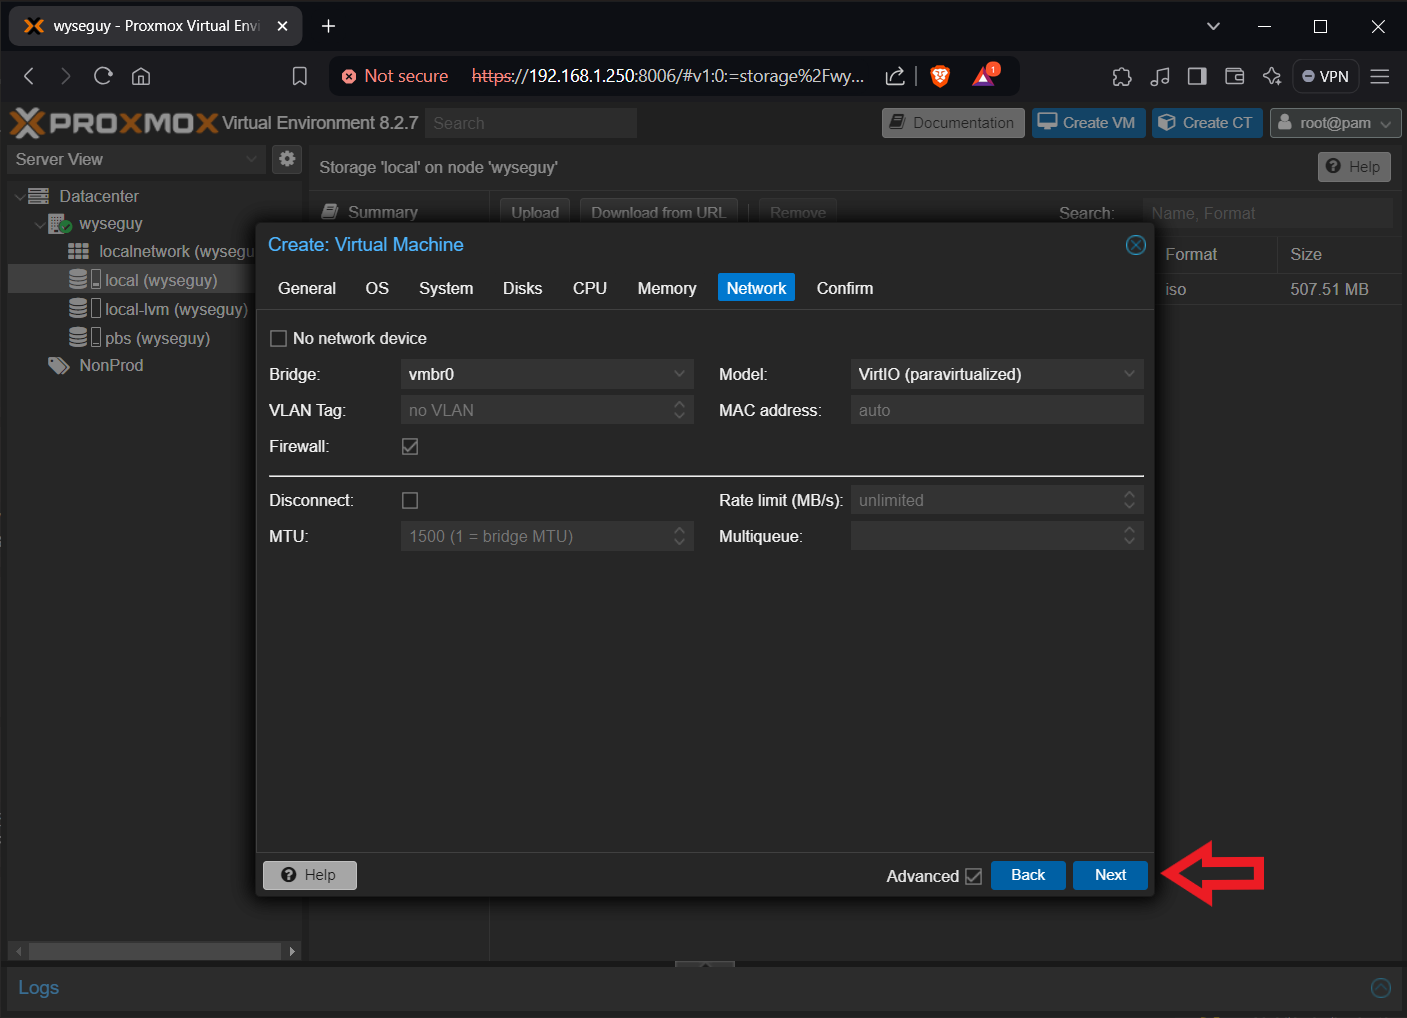The width and height of the screenshot is (1407, 1018).
Task: Click the VPN button
Action: (x=1326, y=76)
